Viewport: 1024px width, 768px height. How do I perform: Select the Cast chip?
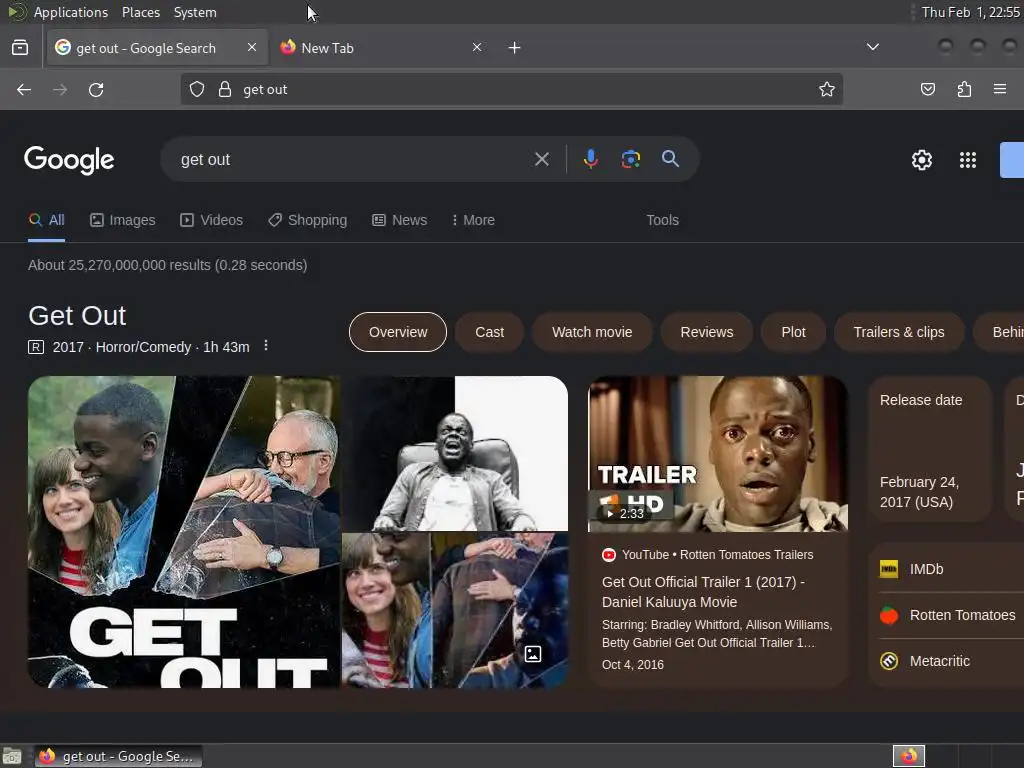[x=489, y=332]
